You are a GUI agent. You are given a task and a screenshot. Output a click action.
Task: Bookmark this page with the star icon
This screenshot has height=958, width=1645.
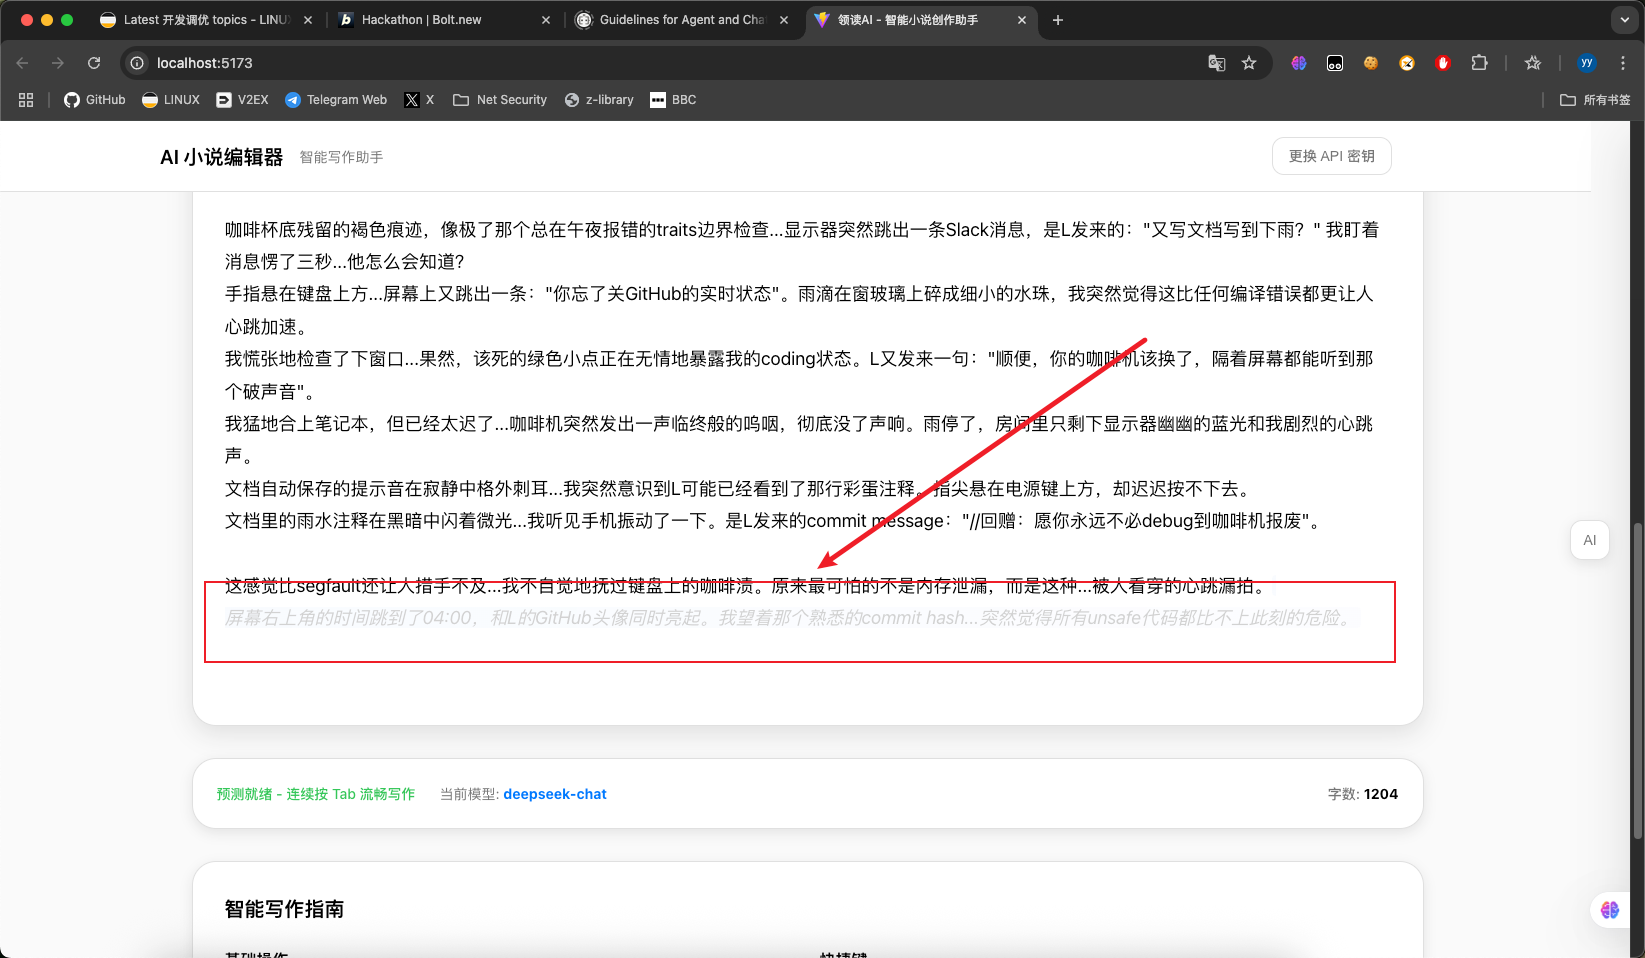tap(1249, 63)
